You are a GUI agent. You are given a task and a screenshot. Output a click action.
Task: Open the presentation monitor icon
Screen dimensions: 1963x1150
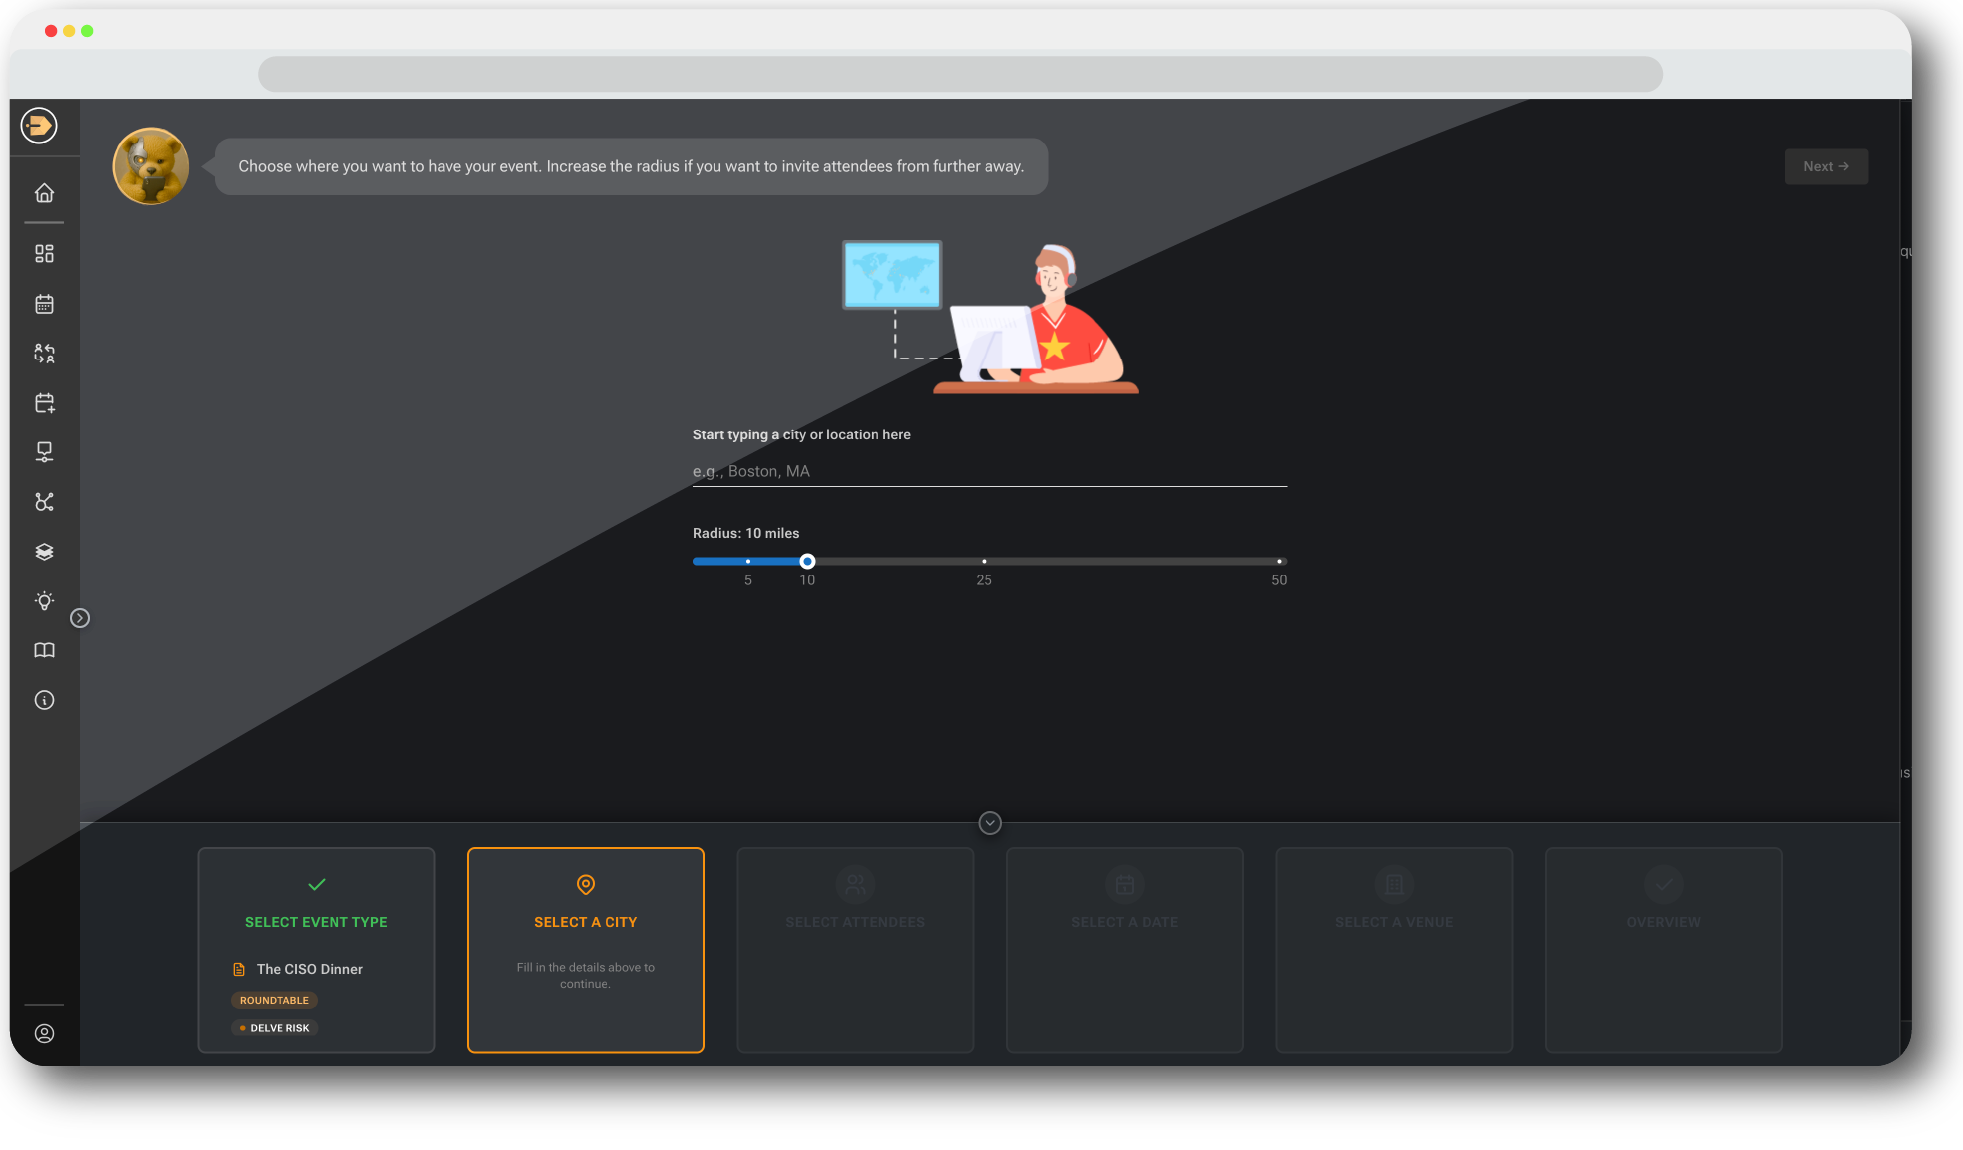point(44,451)
